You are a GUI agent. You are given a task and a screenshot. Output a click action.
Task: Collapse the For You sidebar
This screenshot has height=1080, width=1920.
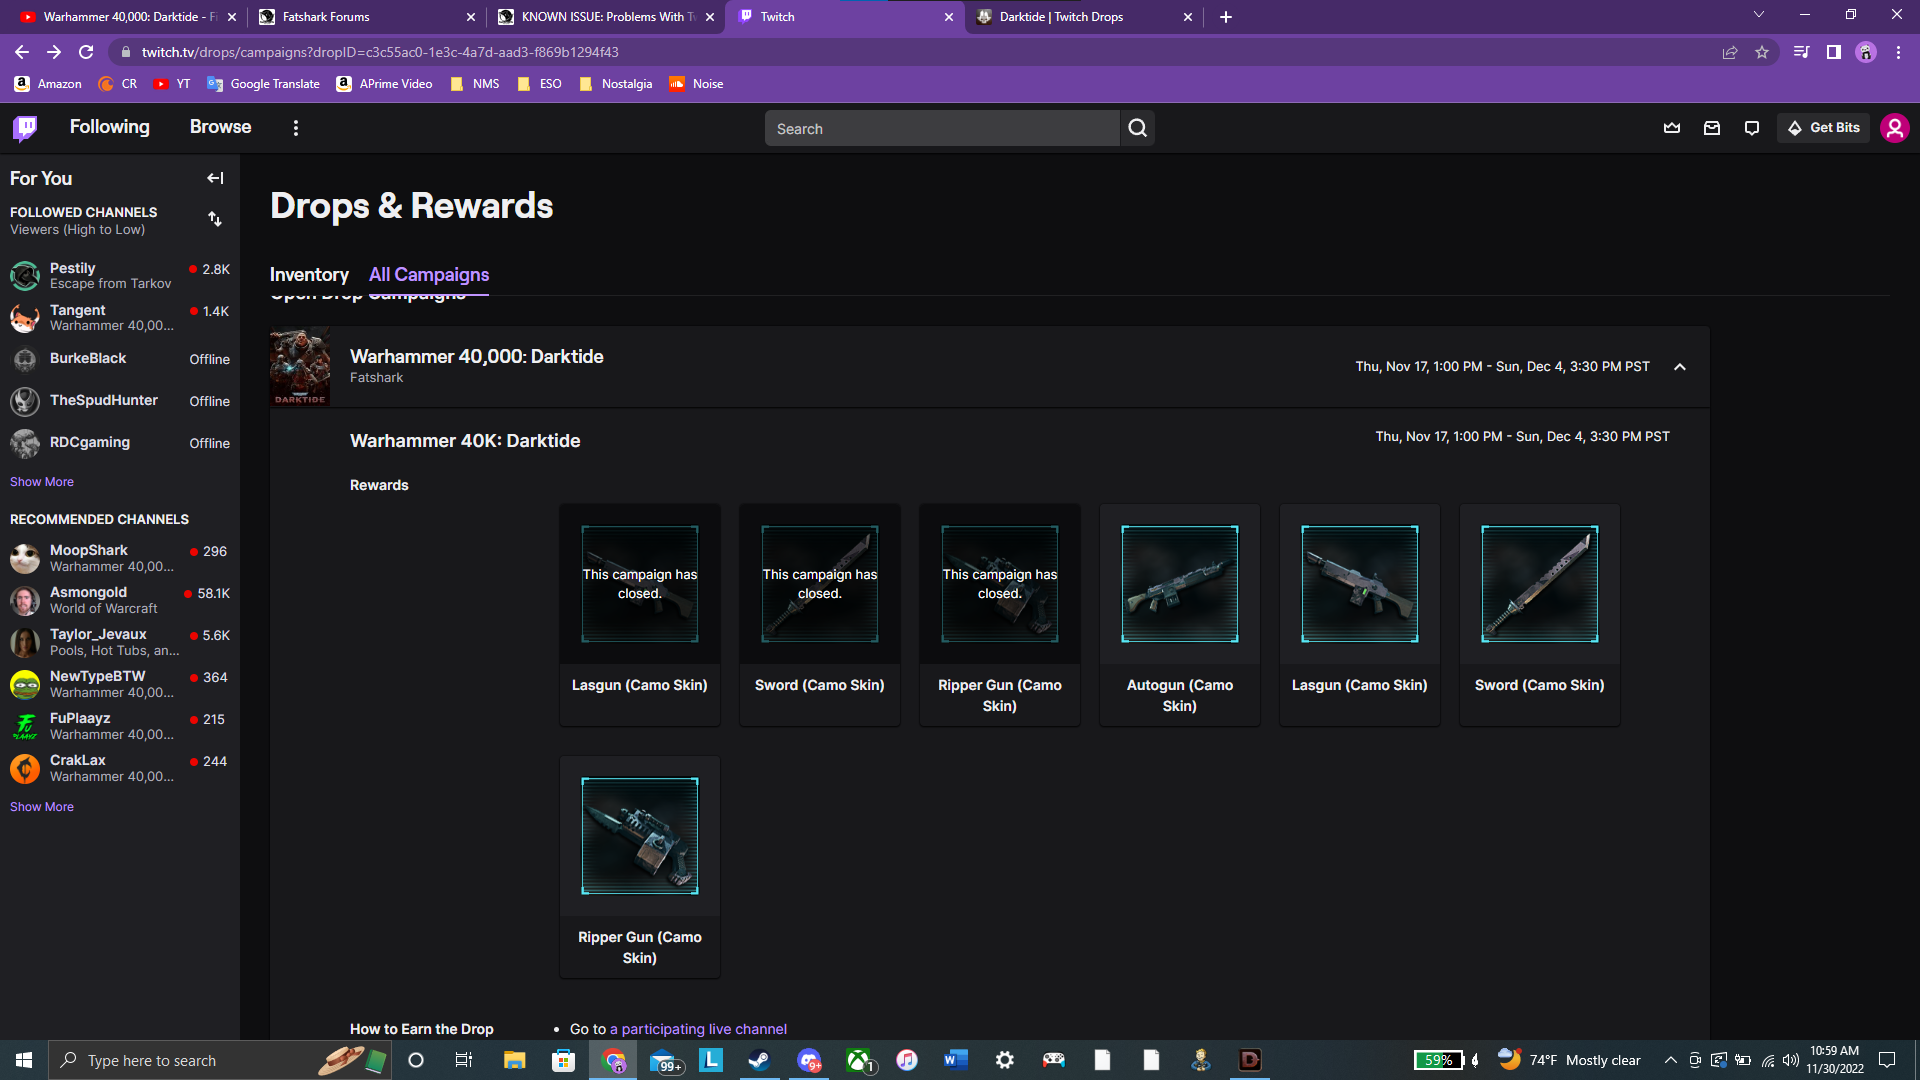tap(215, 178)
